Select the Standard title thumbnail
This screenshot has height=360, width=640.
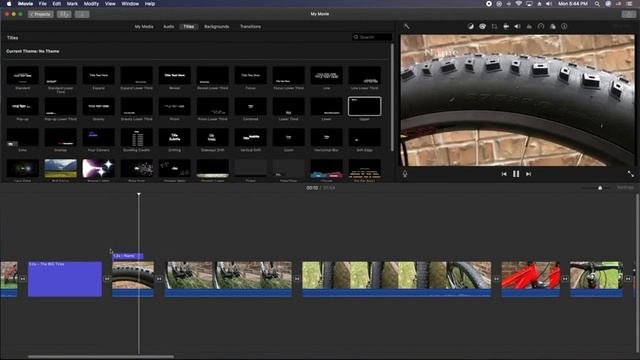click(x=22, y=76)
